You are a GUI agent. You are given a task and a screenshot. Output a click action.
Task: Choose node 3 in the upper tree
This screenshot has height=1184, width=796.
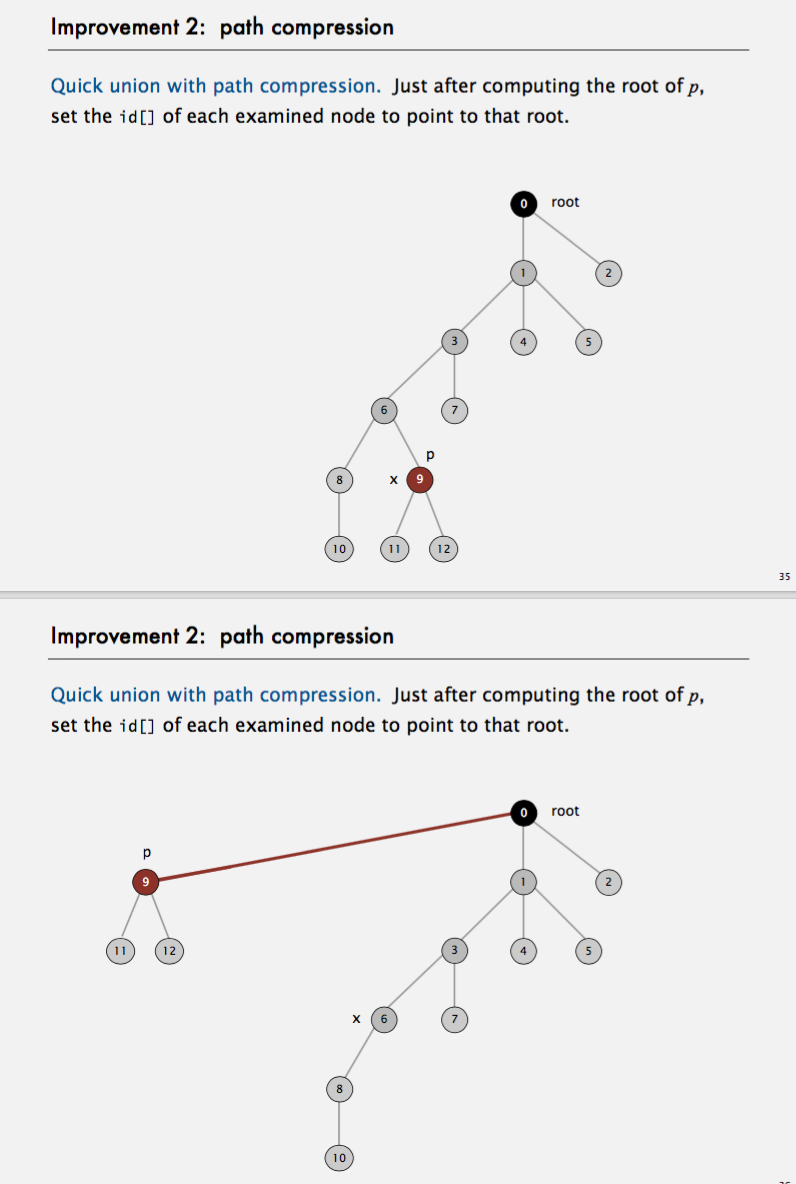click(455, 342)
